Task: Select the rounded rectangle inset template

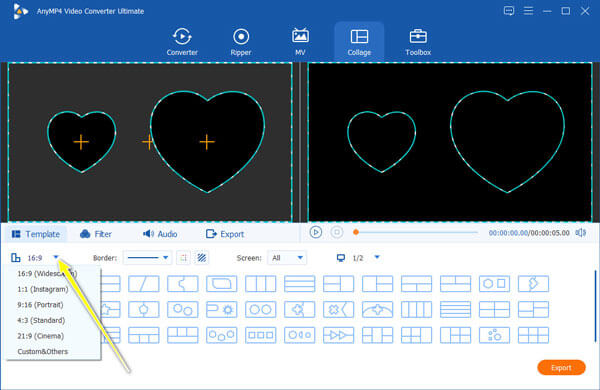Action: point(222,284)
